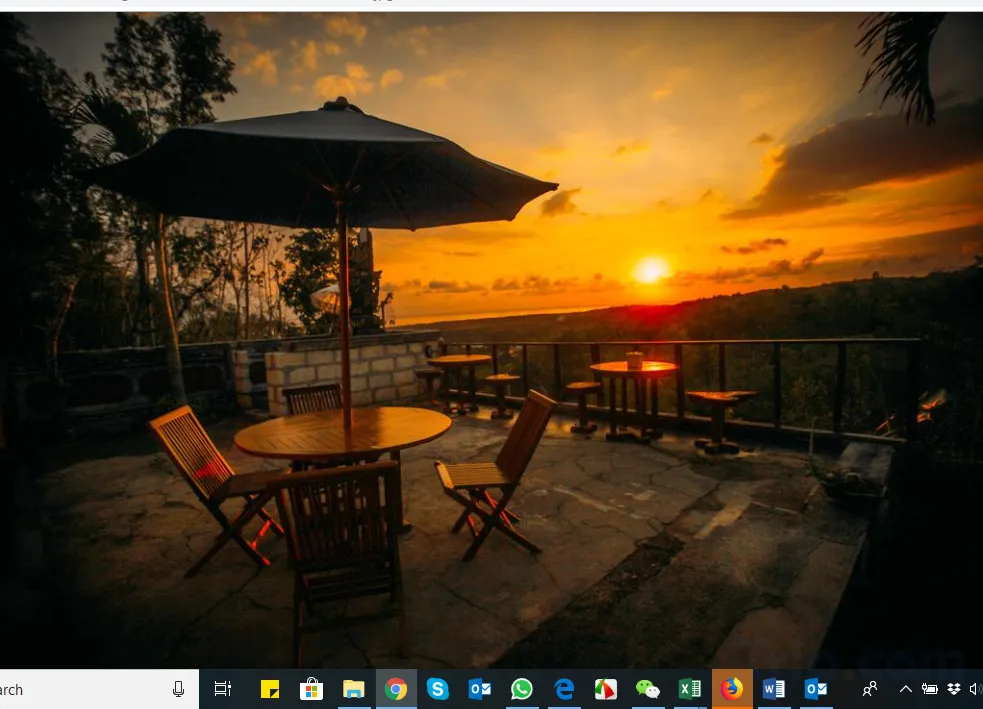Click inside the taskbar search box

[80, 689]
